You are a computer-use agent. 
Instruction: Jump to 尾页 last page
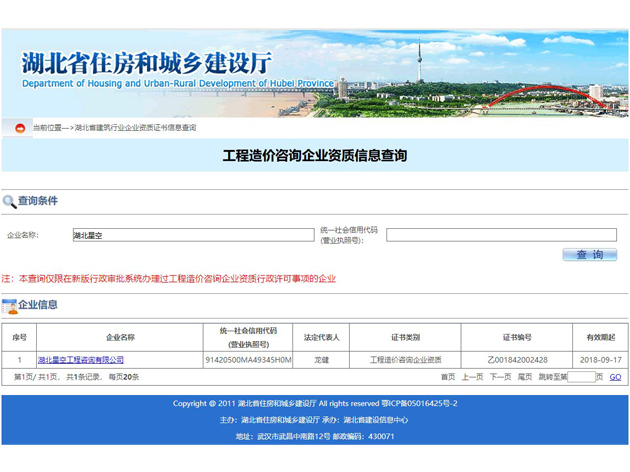click(525, 377)
